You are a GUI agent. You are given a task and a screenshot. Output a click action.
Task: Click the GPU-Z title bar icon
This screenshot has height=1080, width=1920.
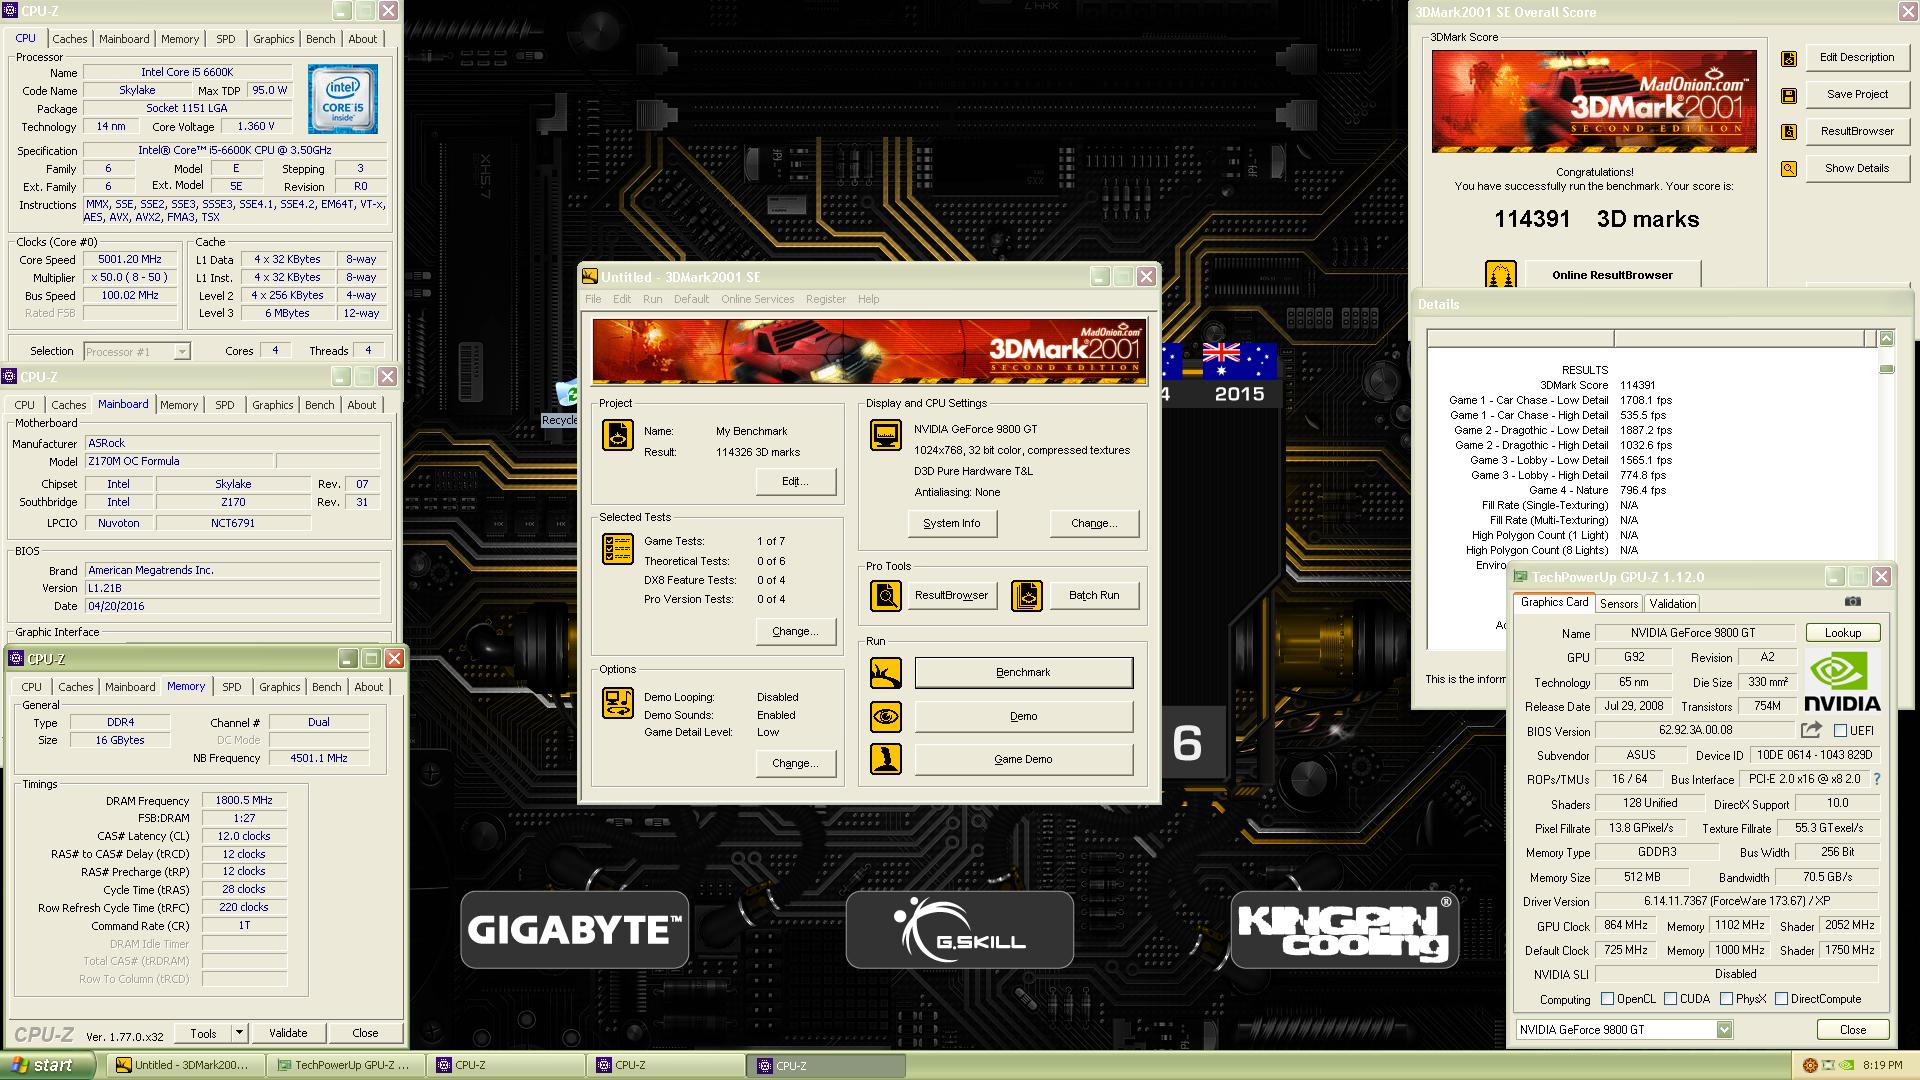[1521, 577]
